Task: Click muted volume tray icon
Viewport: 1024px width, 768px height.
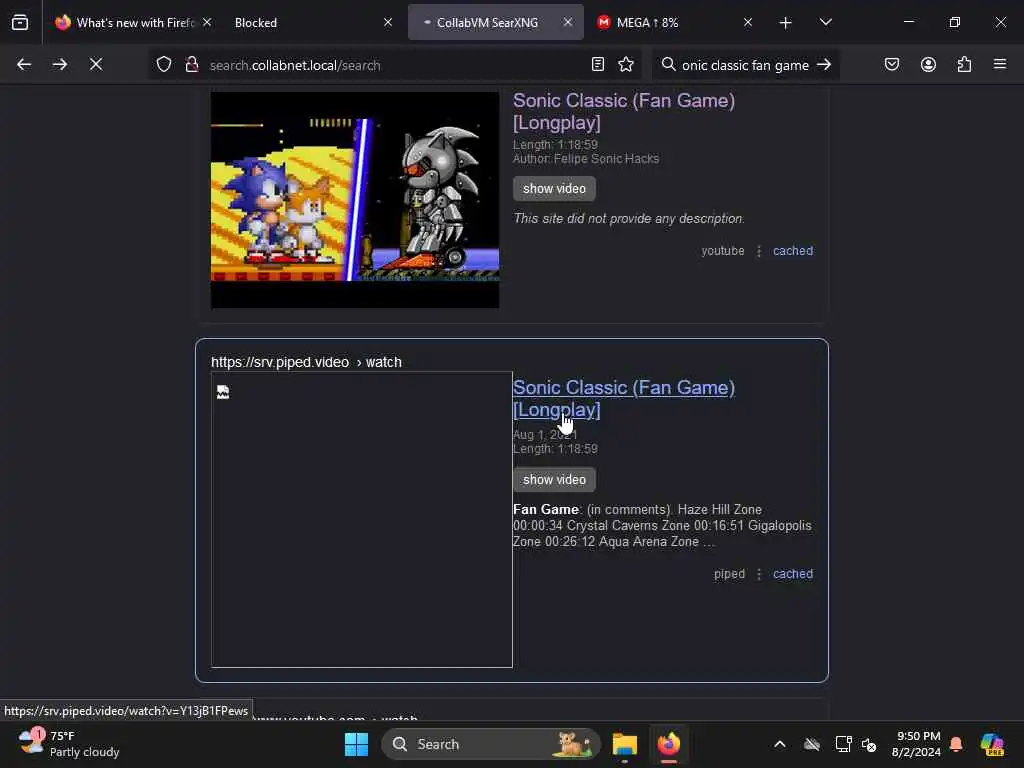Action: (869, 744)
